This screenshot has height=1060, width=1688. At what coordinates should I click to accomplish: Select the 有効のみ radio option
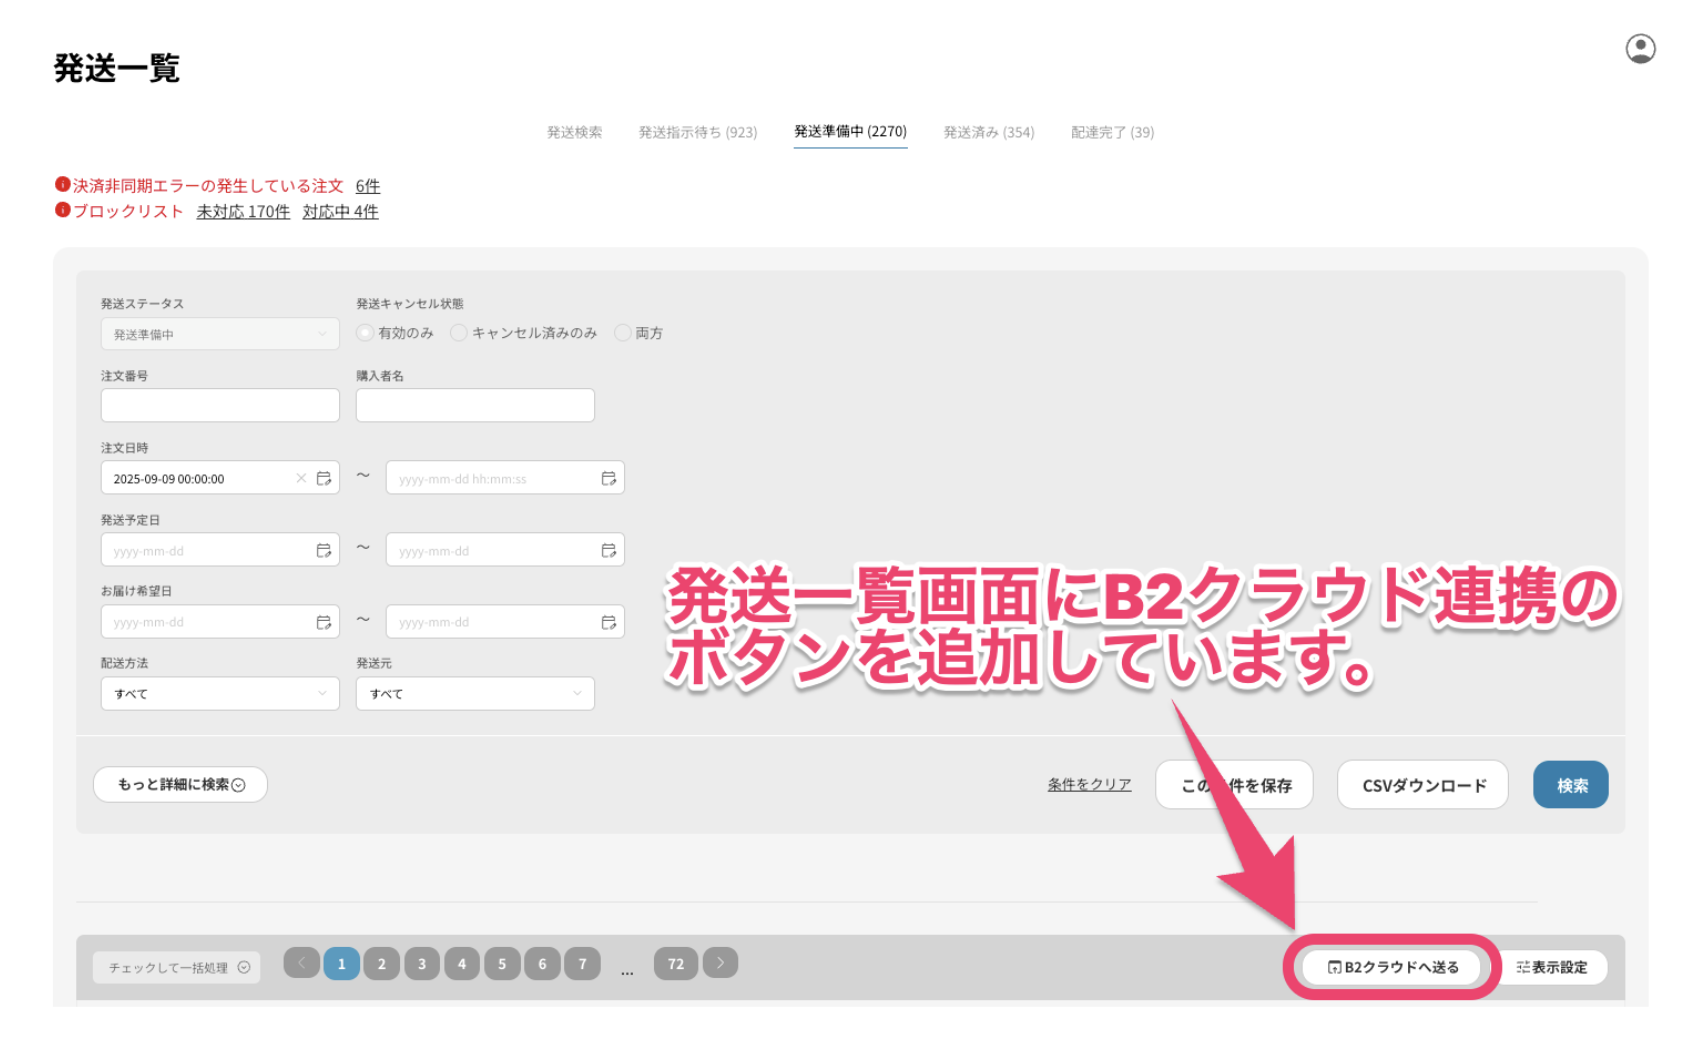coord(366,333)
